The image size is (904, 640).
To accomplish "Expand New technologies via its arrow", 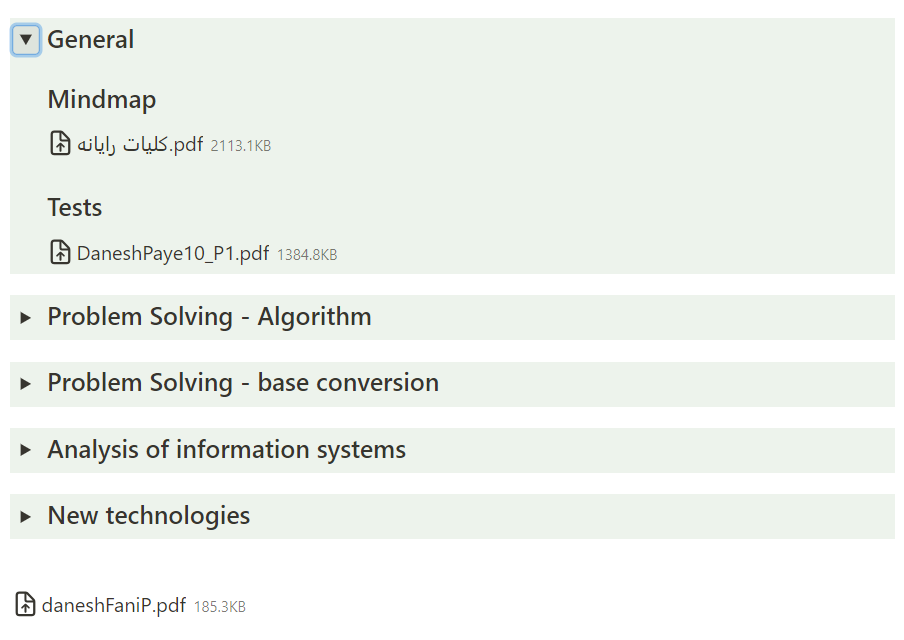I will (x=26, y=516).
